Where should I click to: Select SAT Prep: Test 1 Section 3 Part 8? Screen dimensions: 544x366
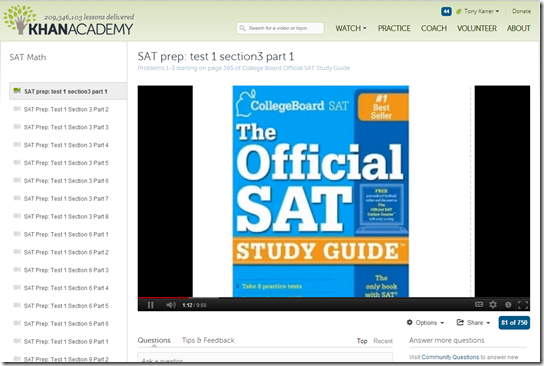point(66,216)
